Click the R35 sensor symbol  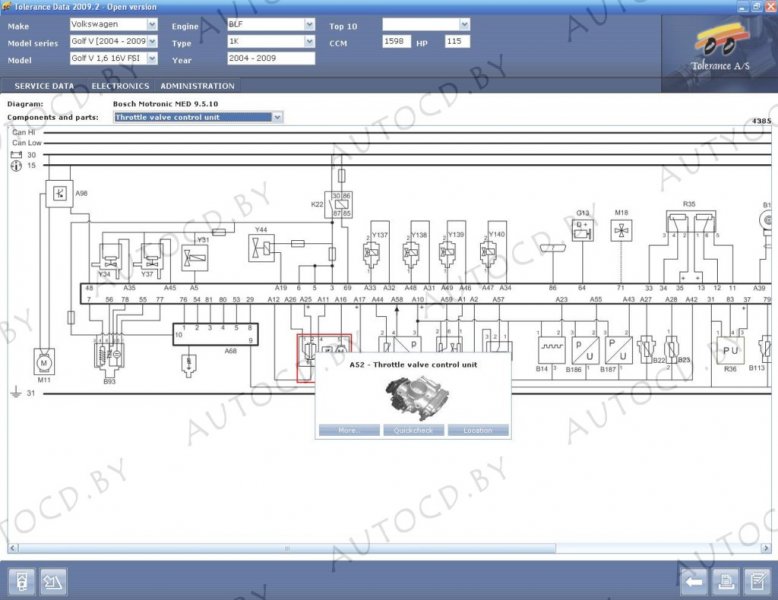coord(691,222)
